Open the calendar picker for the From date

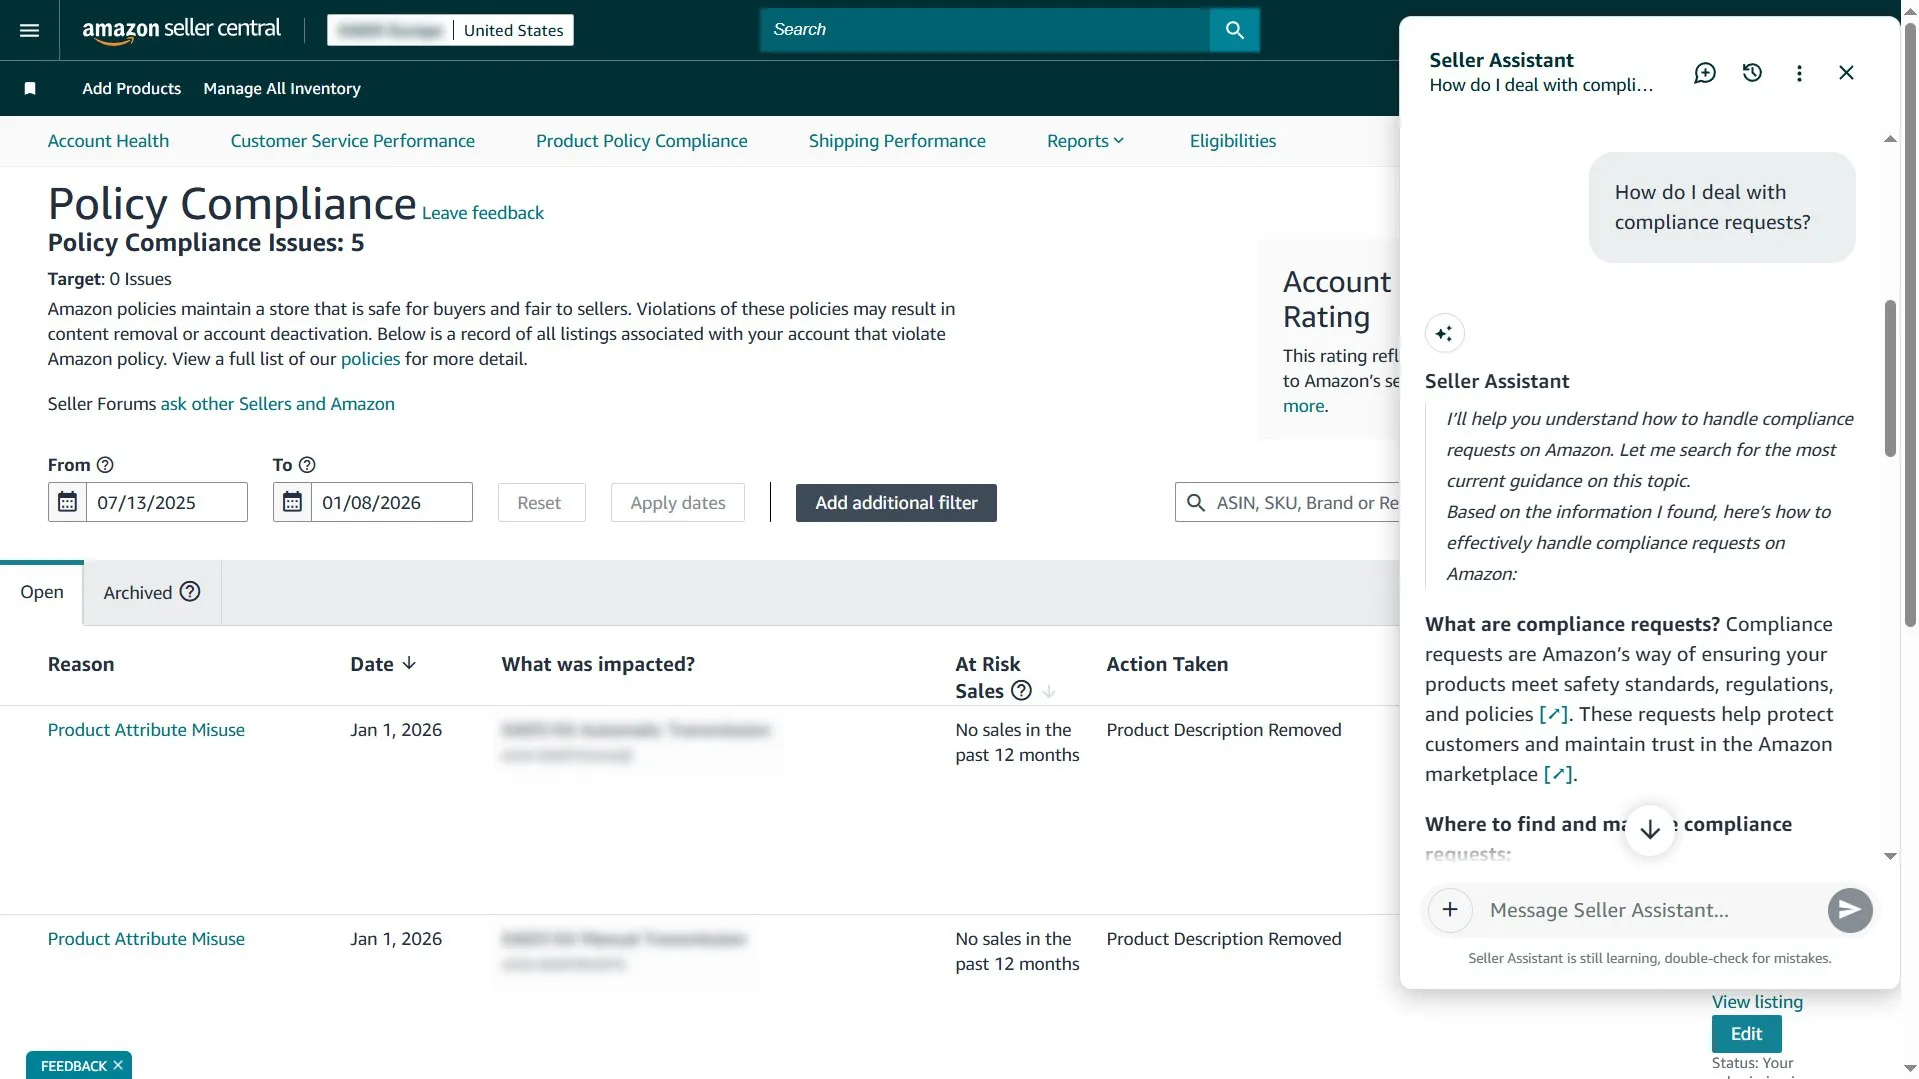(x=67, y=502)
